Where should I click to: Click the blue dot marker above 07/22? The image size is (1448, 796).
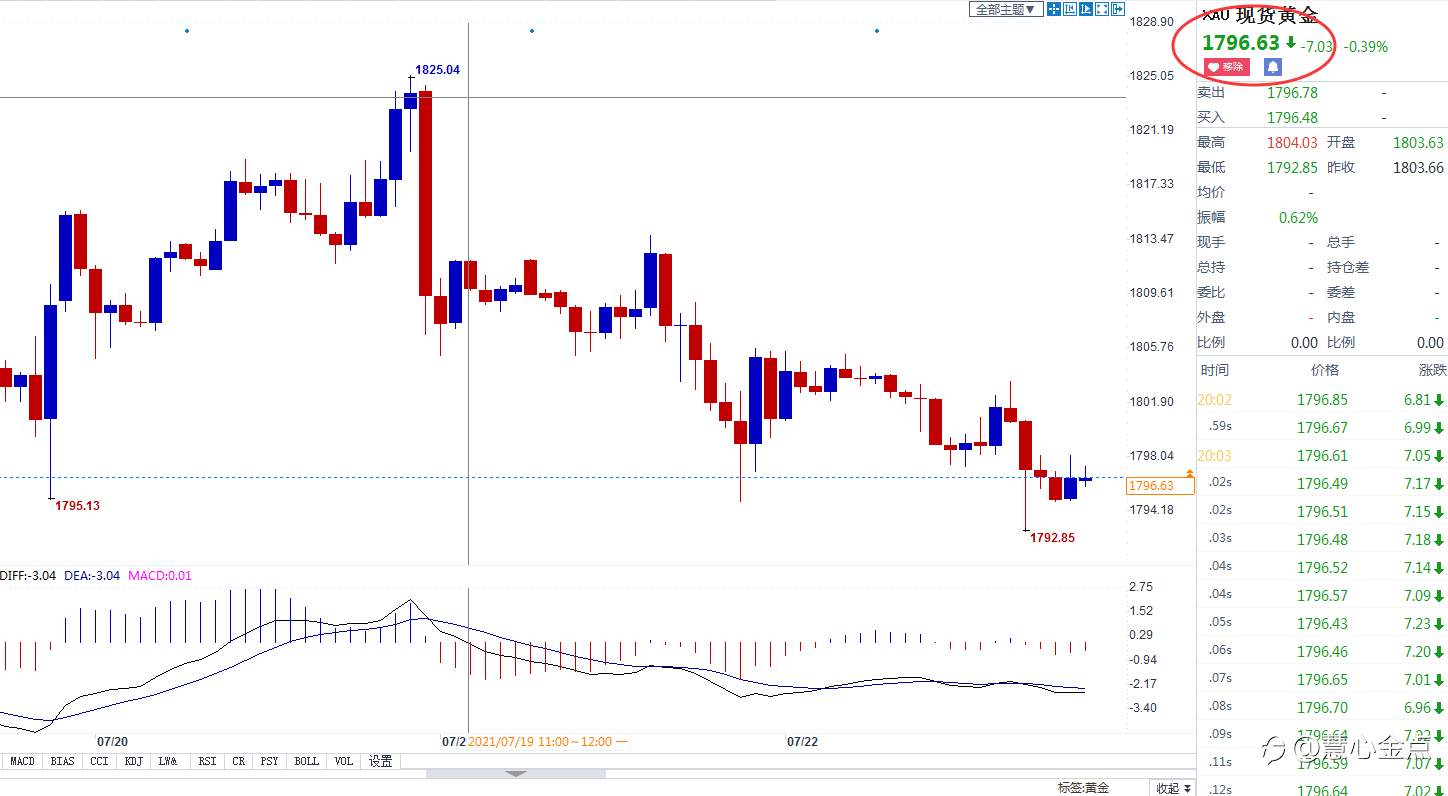point(877,31)
